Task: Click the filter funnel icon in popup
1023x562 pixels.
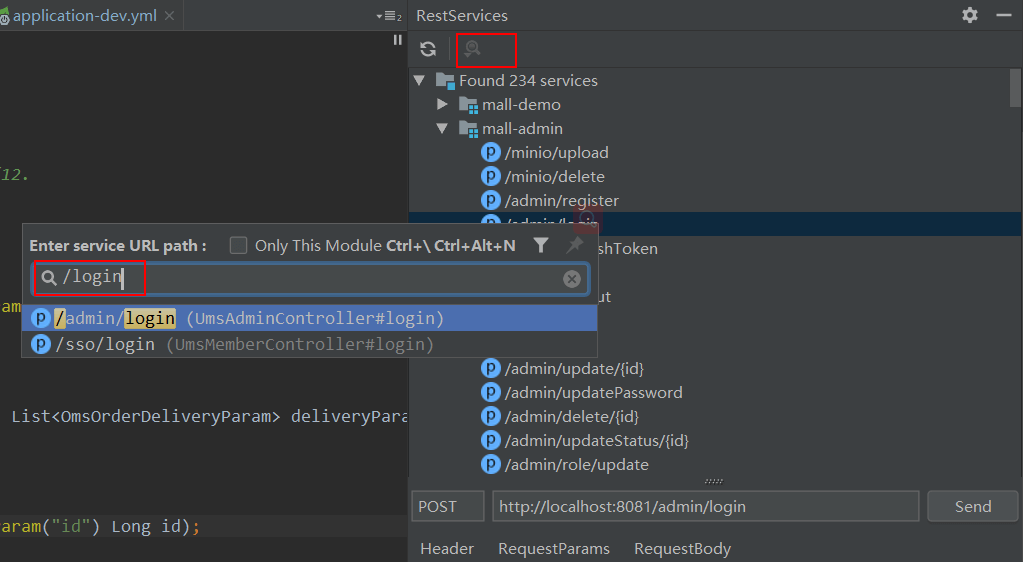Action: (x=541, y=245)
